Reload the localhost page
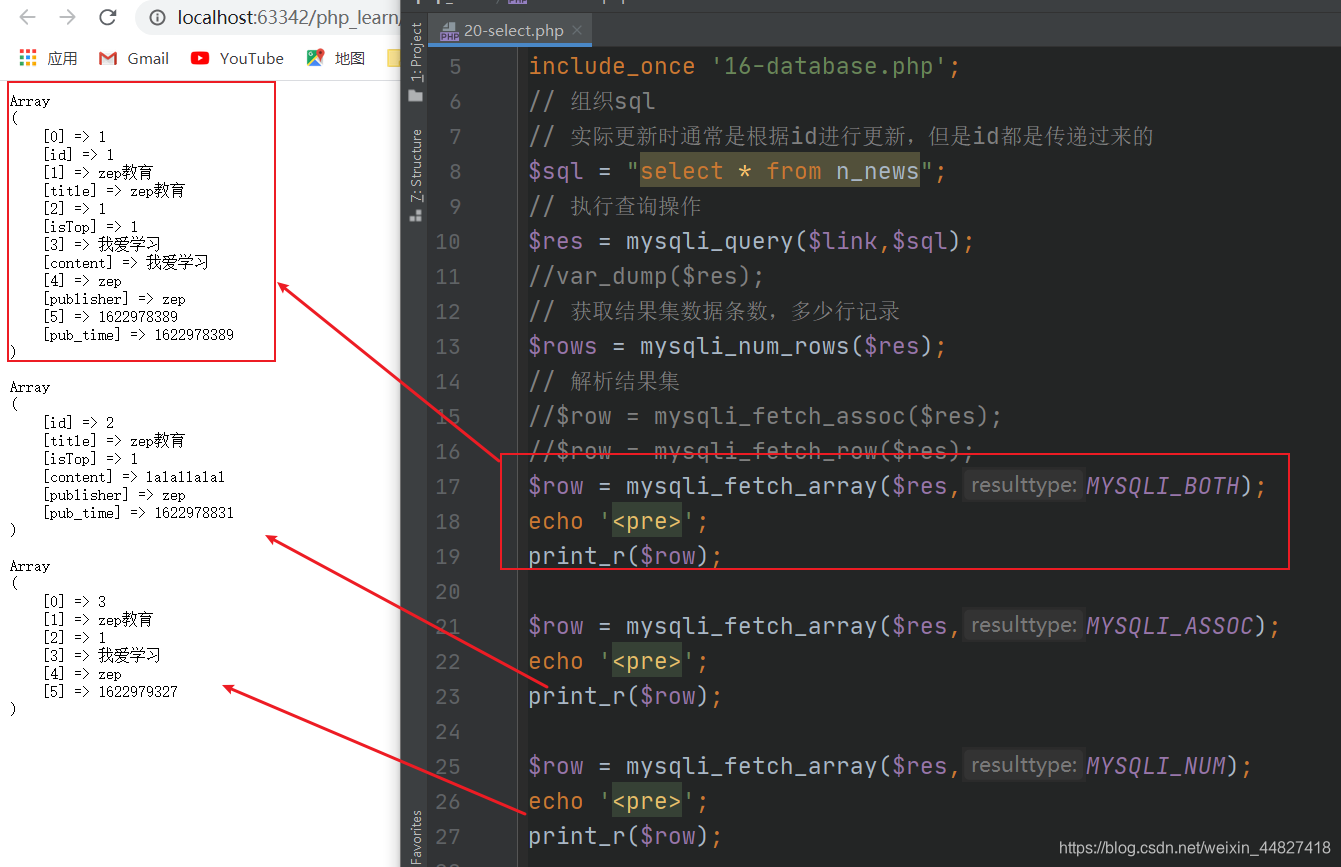1341x867 pixels. [108, 17]
